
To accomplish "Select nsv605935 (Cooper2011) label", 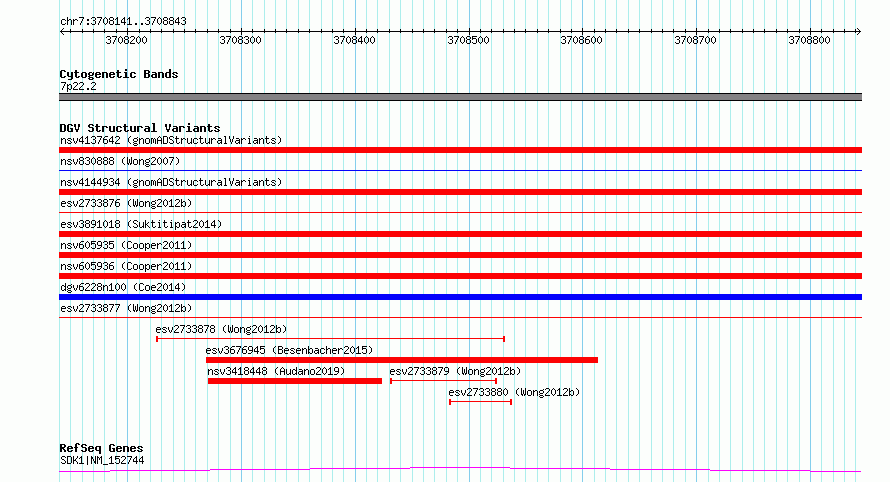I will click(126, 245).
